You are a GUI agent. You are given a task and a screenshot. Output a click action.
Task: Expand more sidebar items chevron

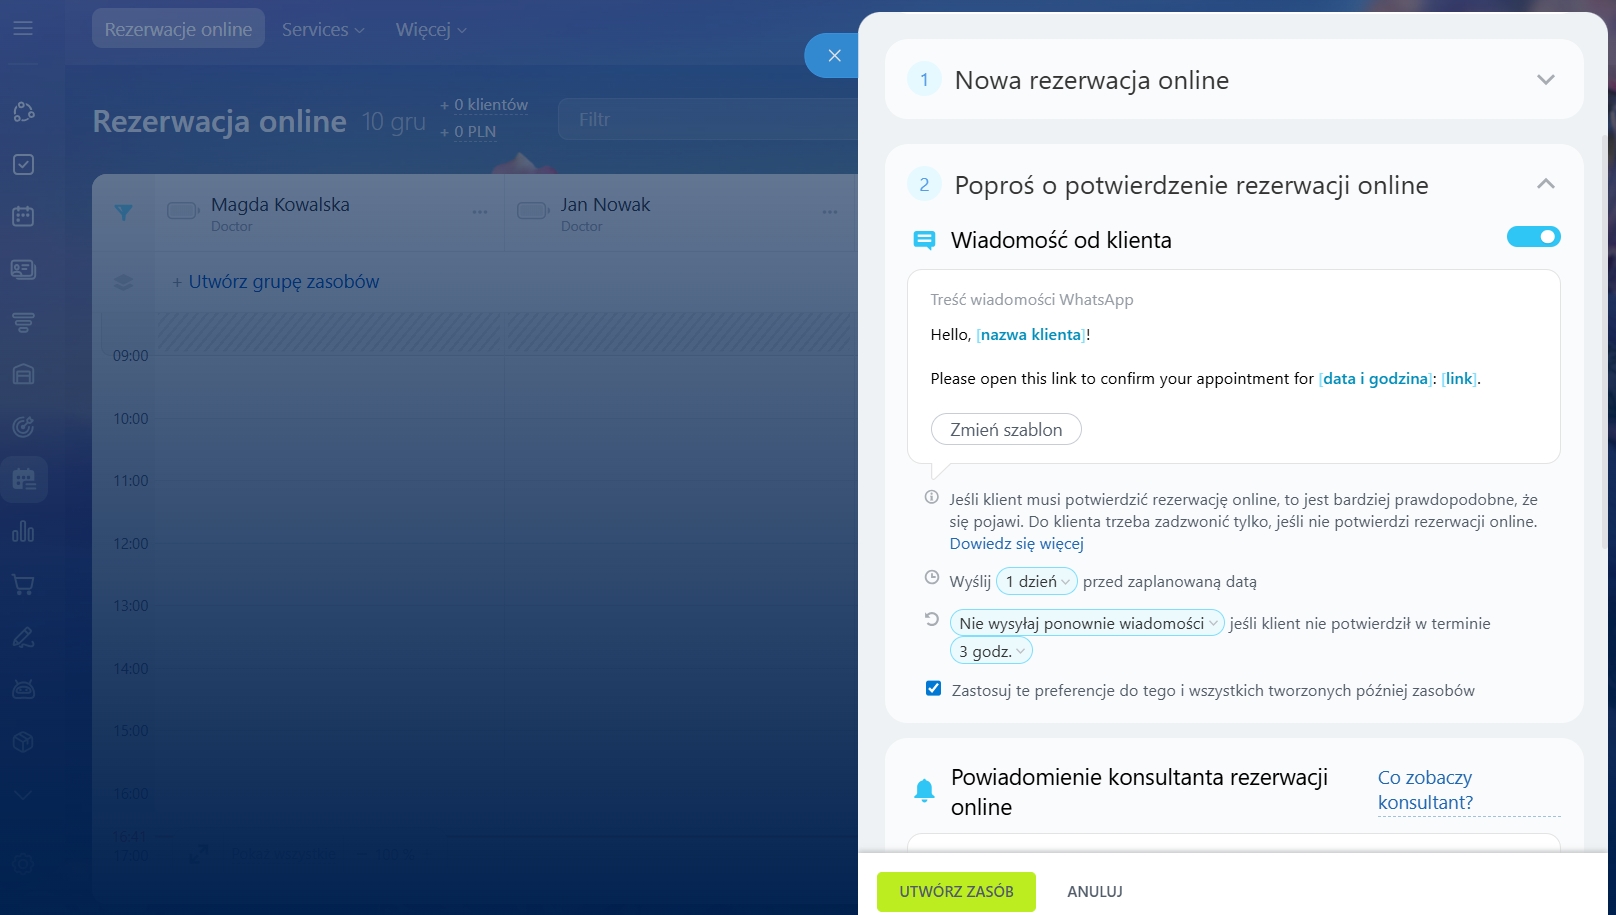[23, 795]
